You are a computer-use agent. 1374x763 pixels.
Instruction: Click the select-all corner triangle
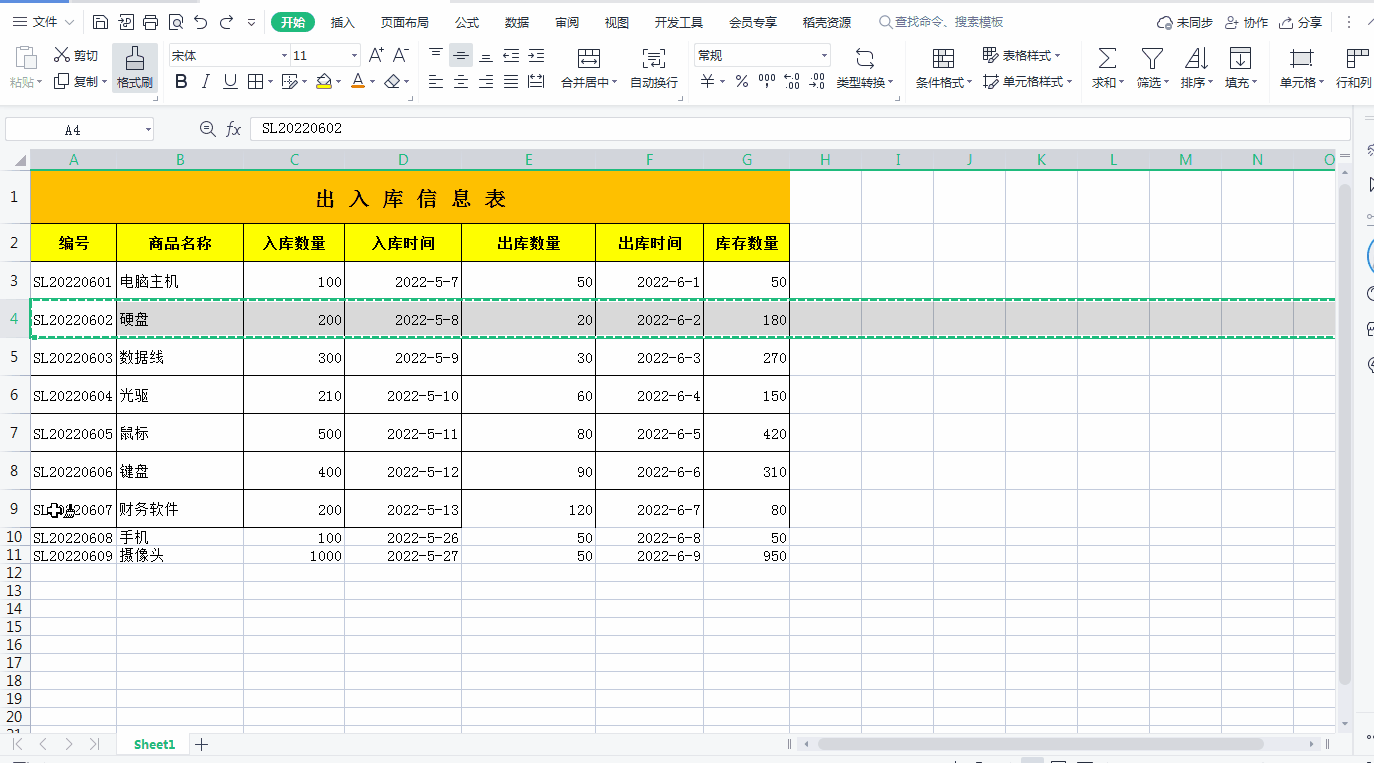point(19,160)
